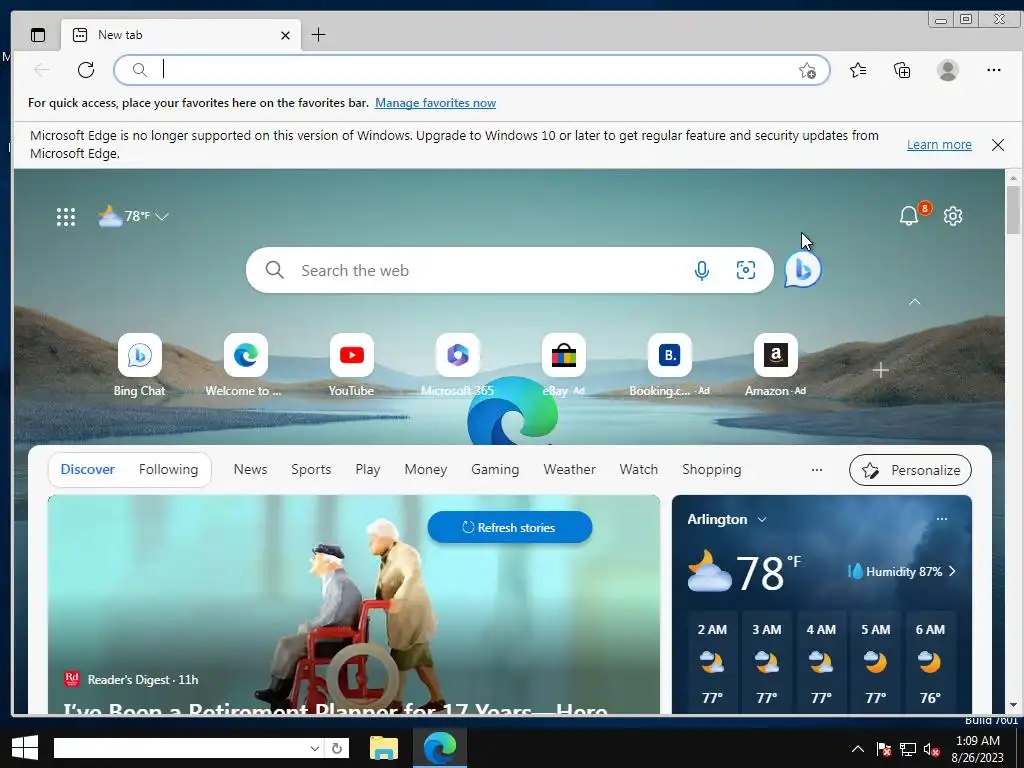Start voice search with microphone icon

pyautogui.click(x=701, y=270)
